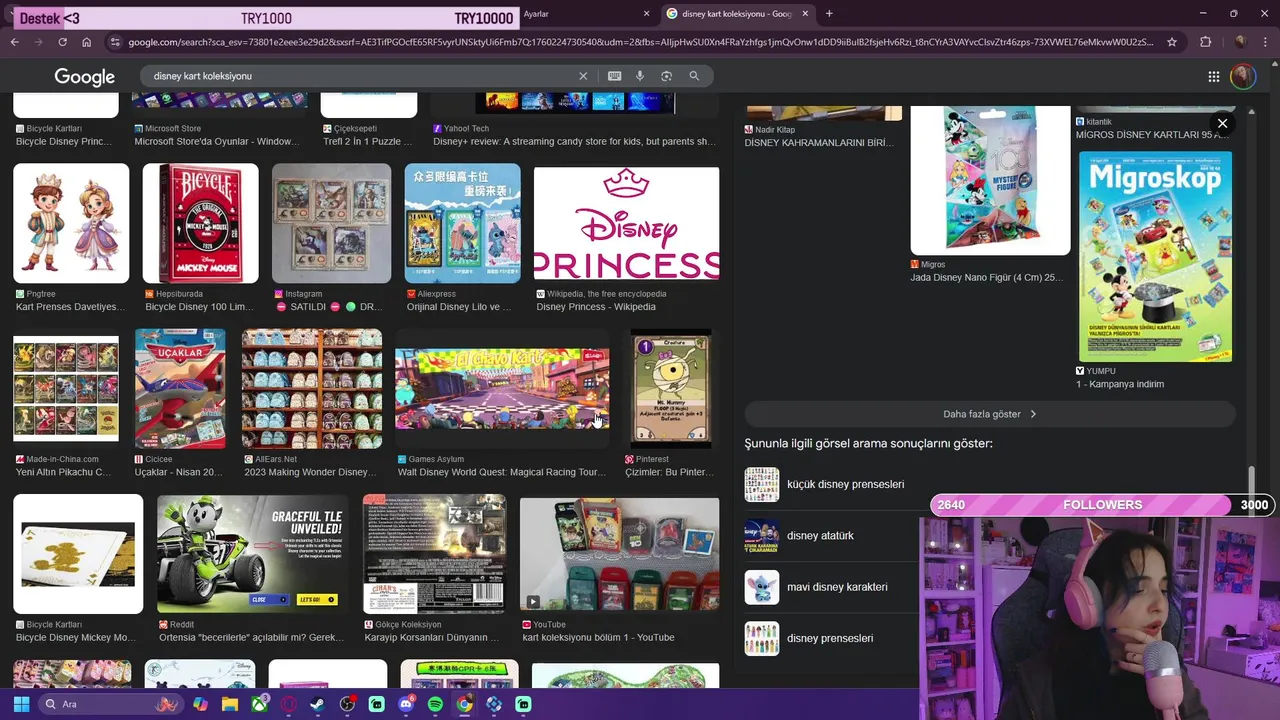Click 'Bicycle Disney 100 Lim...' Hepsiburada caption

(x=199, y=307)
